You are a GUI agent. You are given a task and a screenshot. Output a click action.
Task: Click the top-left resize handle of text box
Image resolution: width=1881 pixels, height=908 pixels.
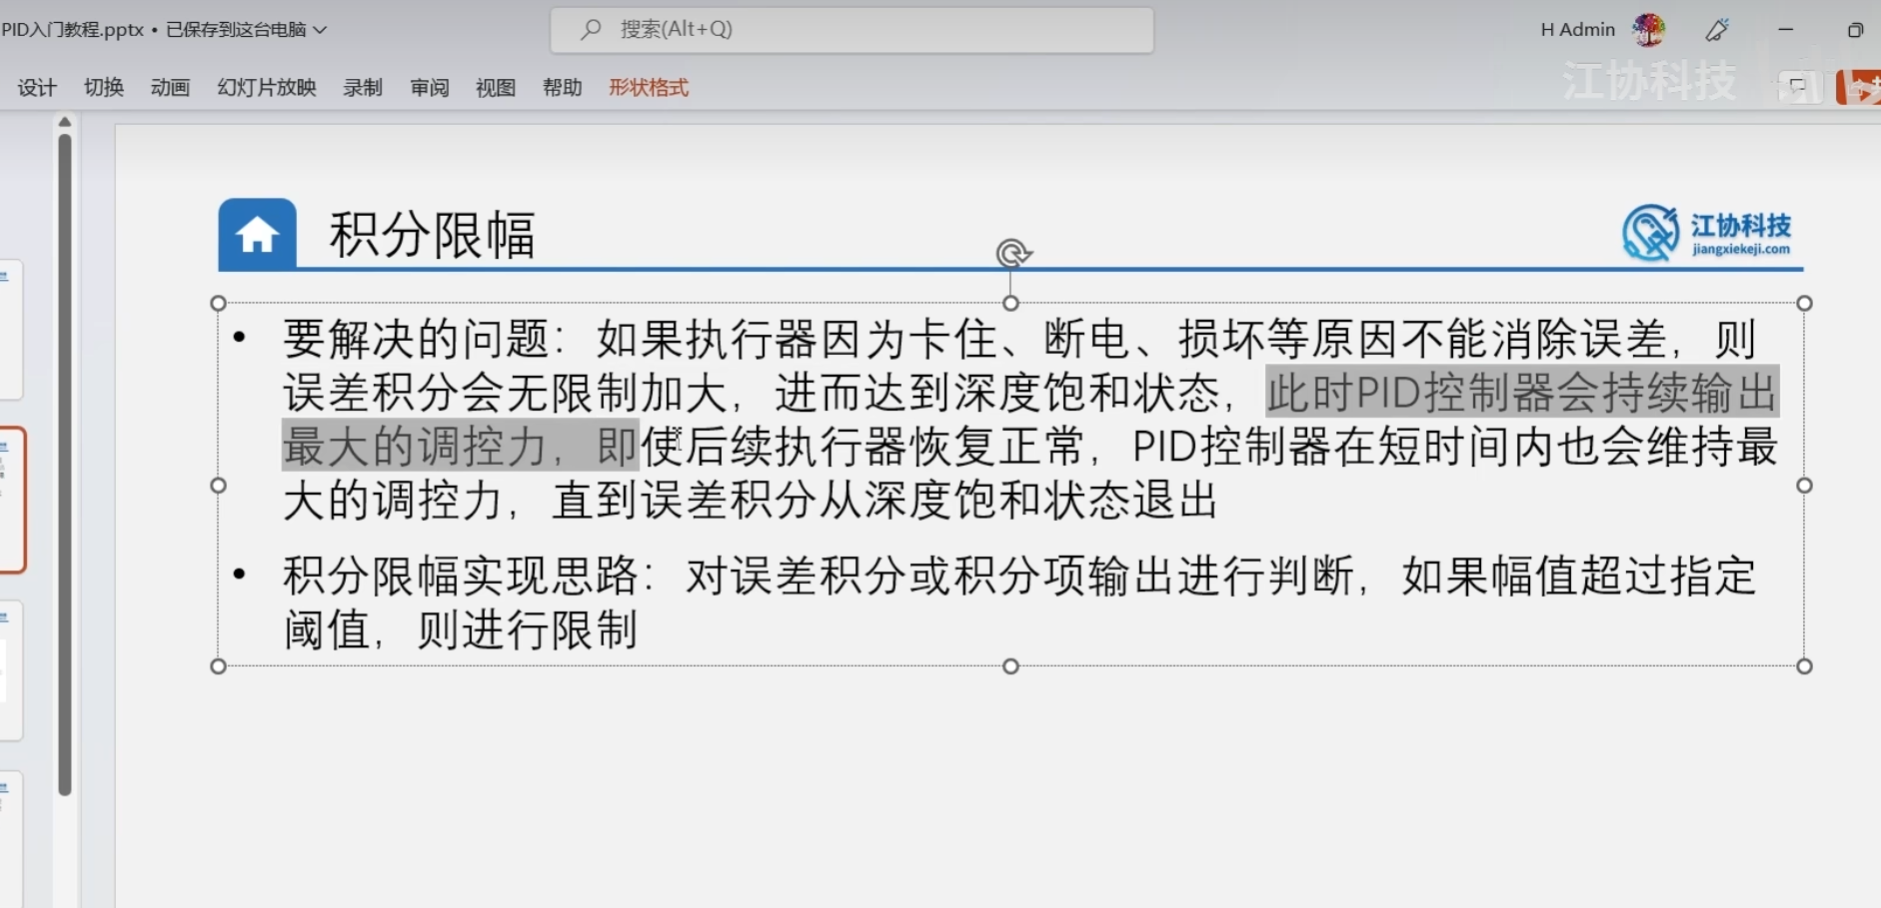pos(219,303)
